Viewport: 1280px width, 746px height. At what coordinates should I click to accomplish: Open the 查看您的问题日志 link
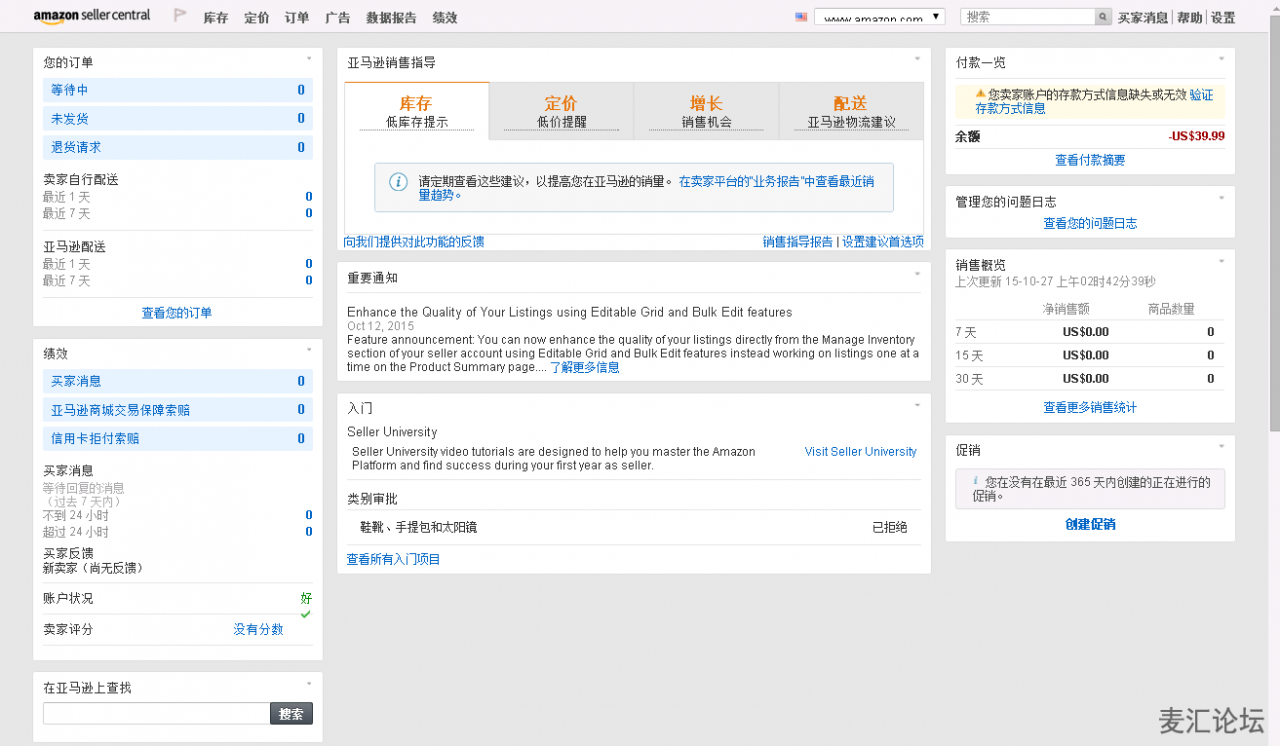(x=1090, y=224)
